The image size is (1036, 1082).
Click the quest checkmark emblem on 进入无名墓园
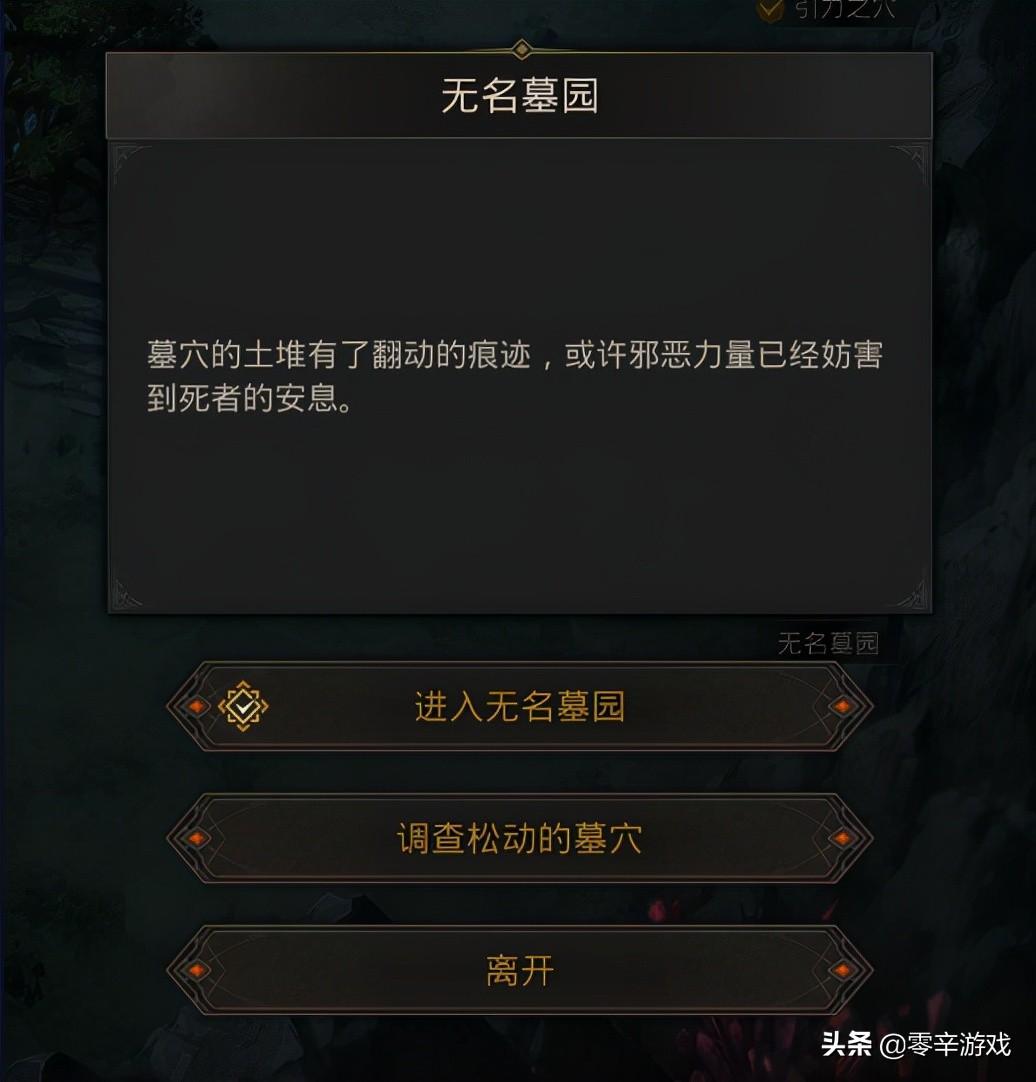[243, 706]
